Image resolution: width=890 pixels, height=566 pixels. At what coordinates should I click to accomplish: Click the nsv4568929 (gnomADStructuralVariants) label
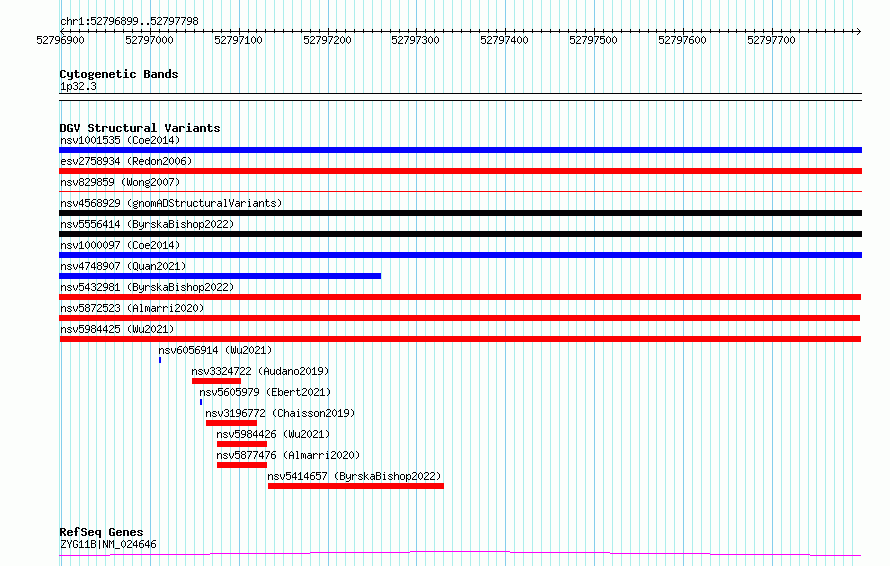(171, 203)
